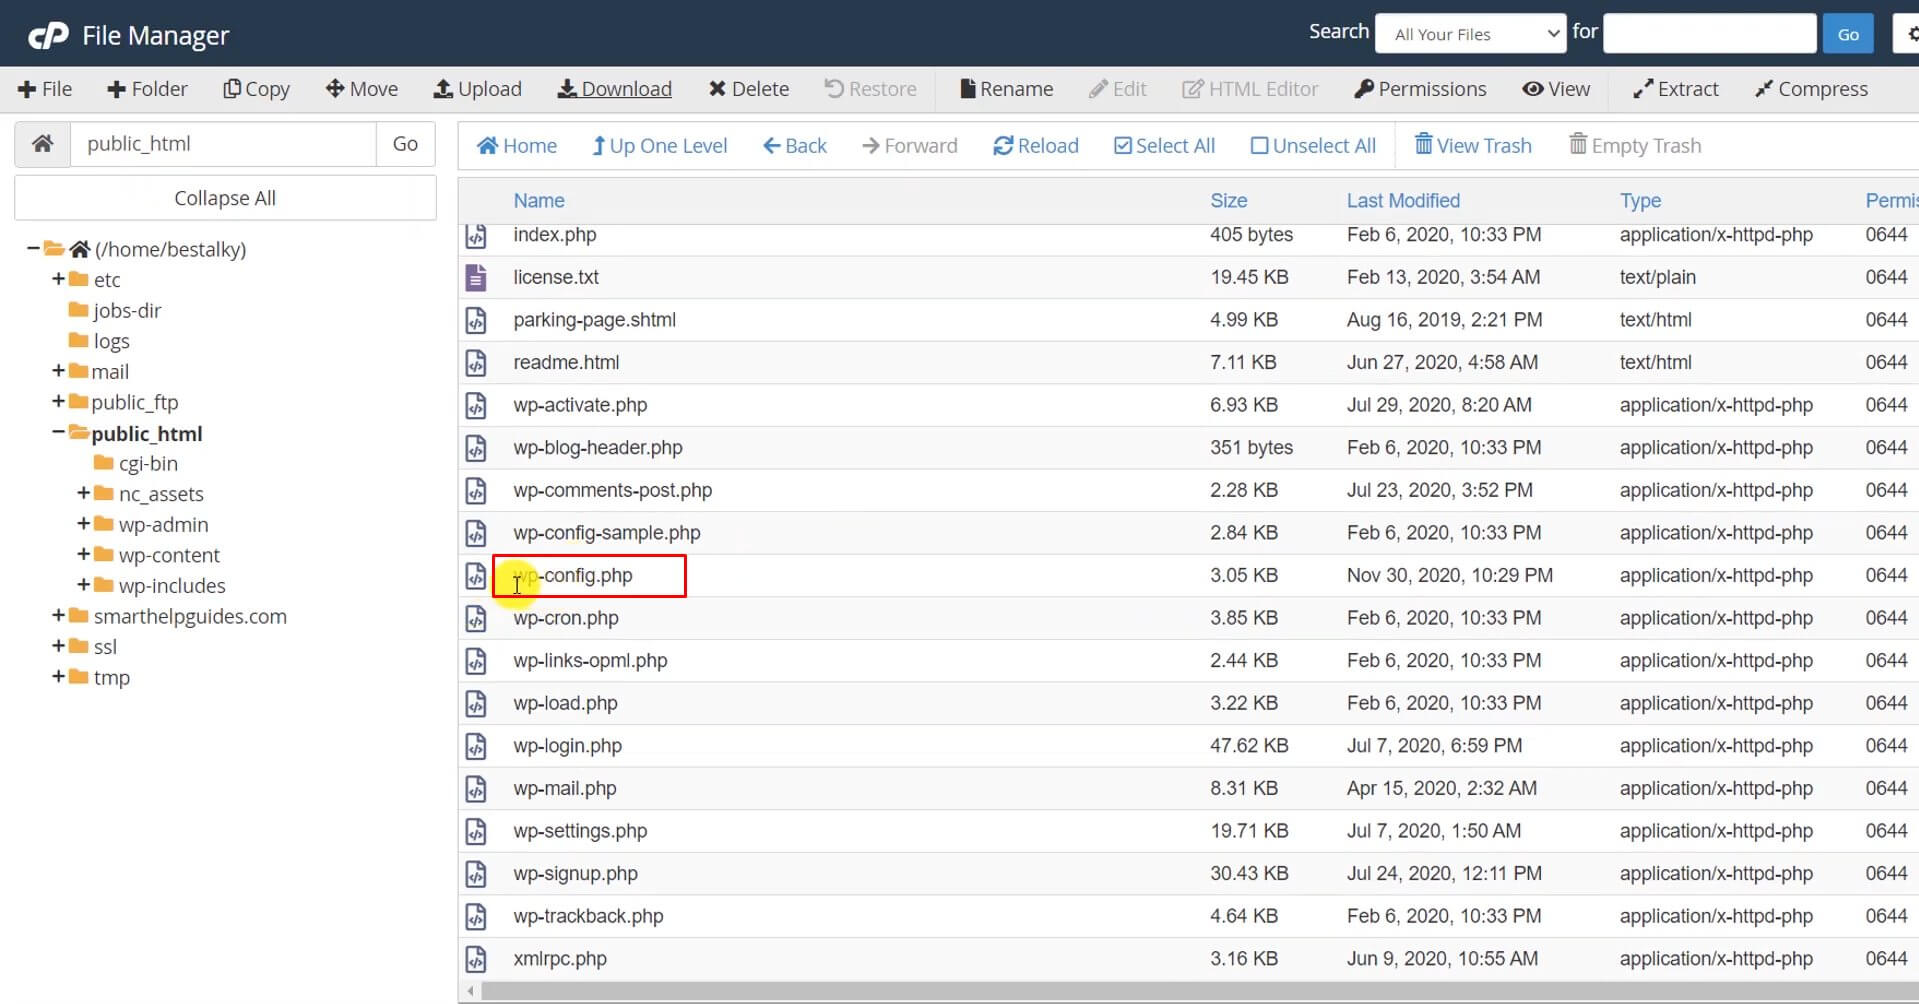Click the license.txt document icon

point(476,277)
